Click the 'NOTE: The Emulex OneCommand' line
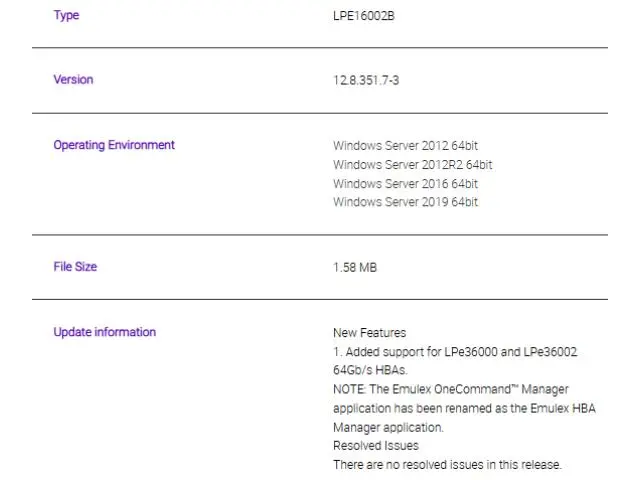This screenshot has height=480, width=640. [452, 390]
